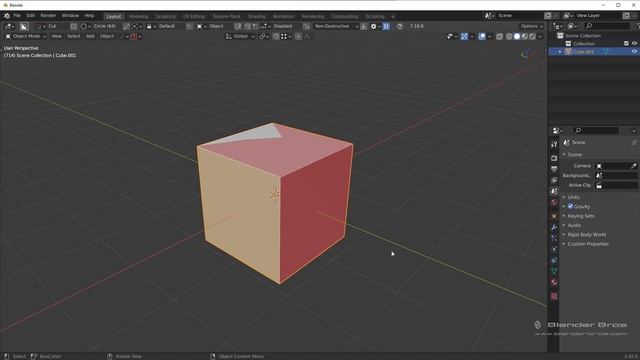Switch to the Shading workspace tab
Screen dimensions: 640x360
point(257,16)
